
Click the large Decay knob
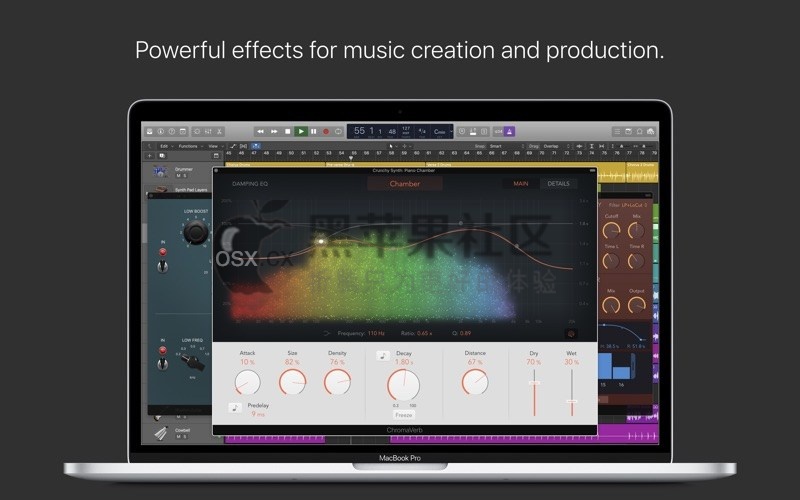(404, 385)
